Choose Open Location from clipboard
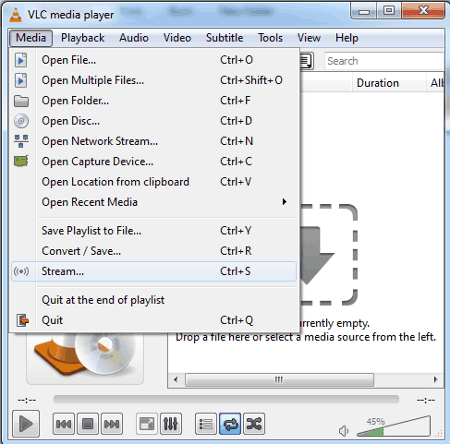Image resolution: width=450 pixels, height=444 pixels. pos(154,182)
